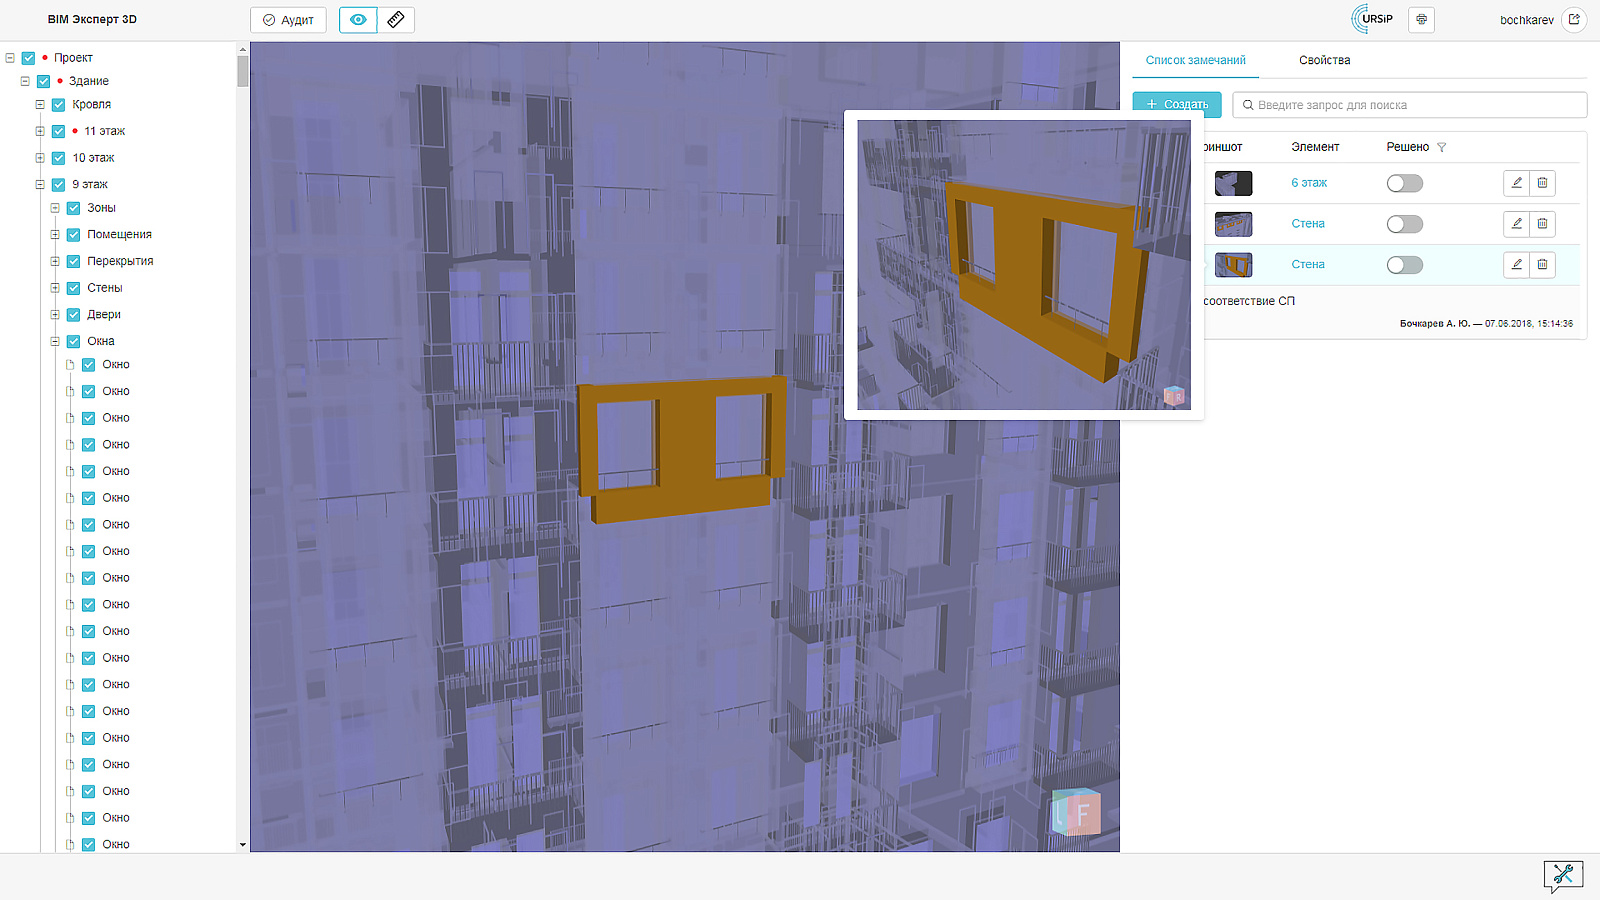Edit the second Стена remark with blue-gray thumbnail
Viewport: 1600px width, 900px height.
(x=1517, y=224)
